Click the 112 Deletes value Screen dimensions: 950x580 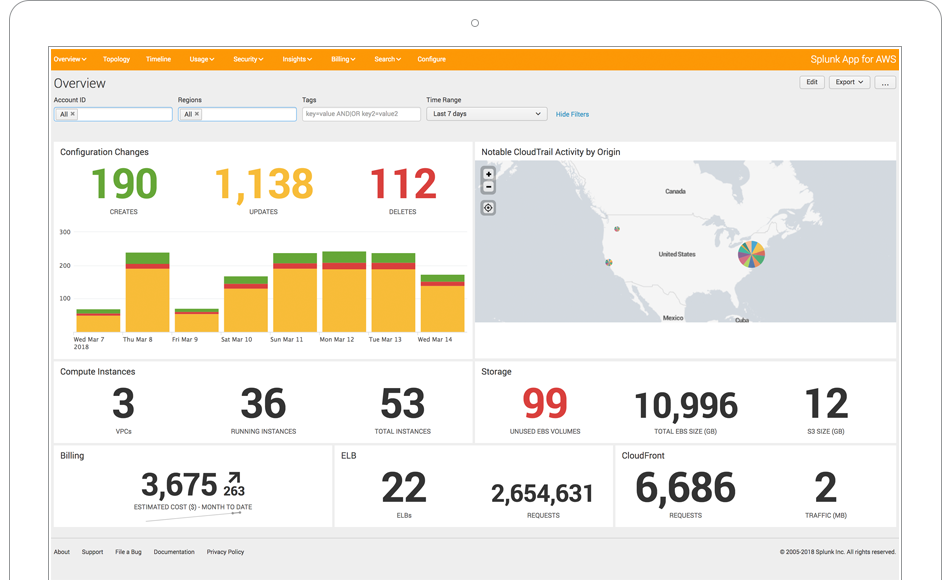[x=403, y=184]
